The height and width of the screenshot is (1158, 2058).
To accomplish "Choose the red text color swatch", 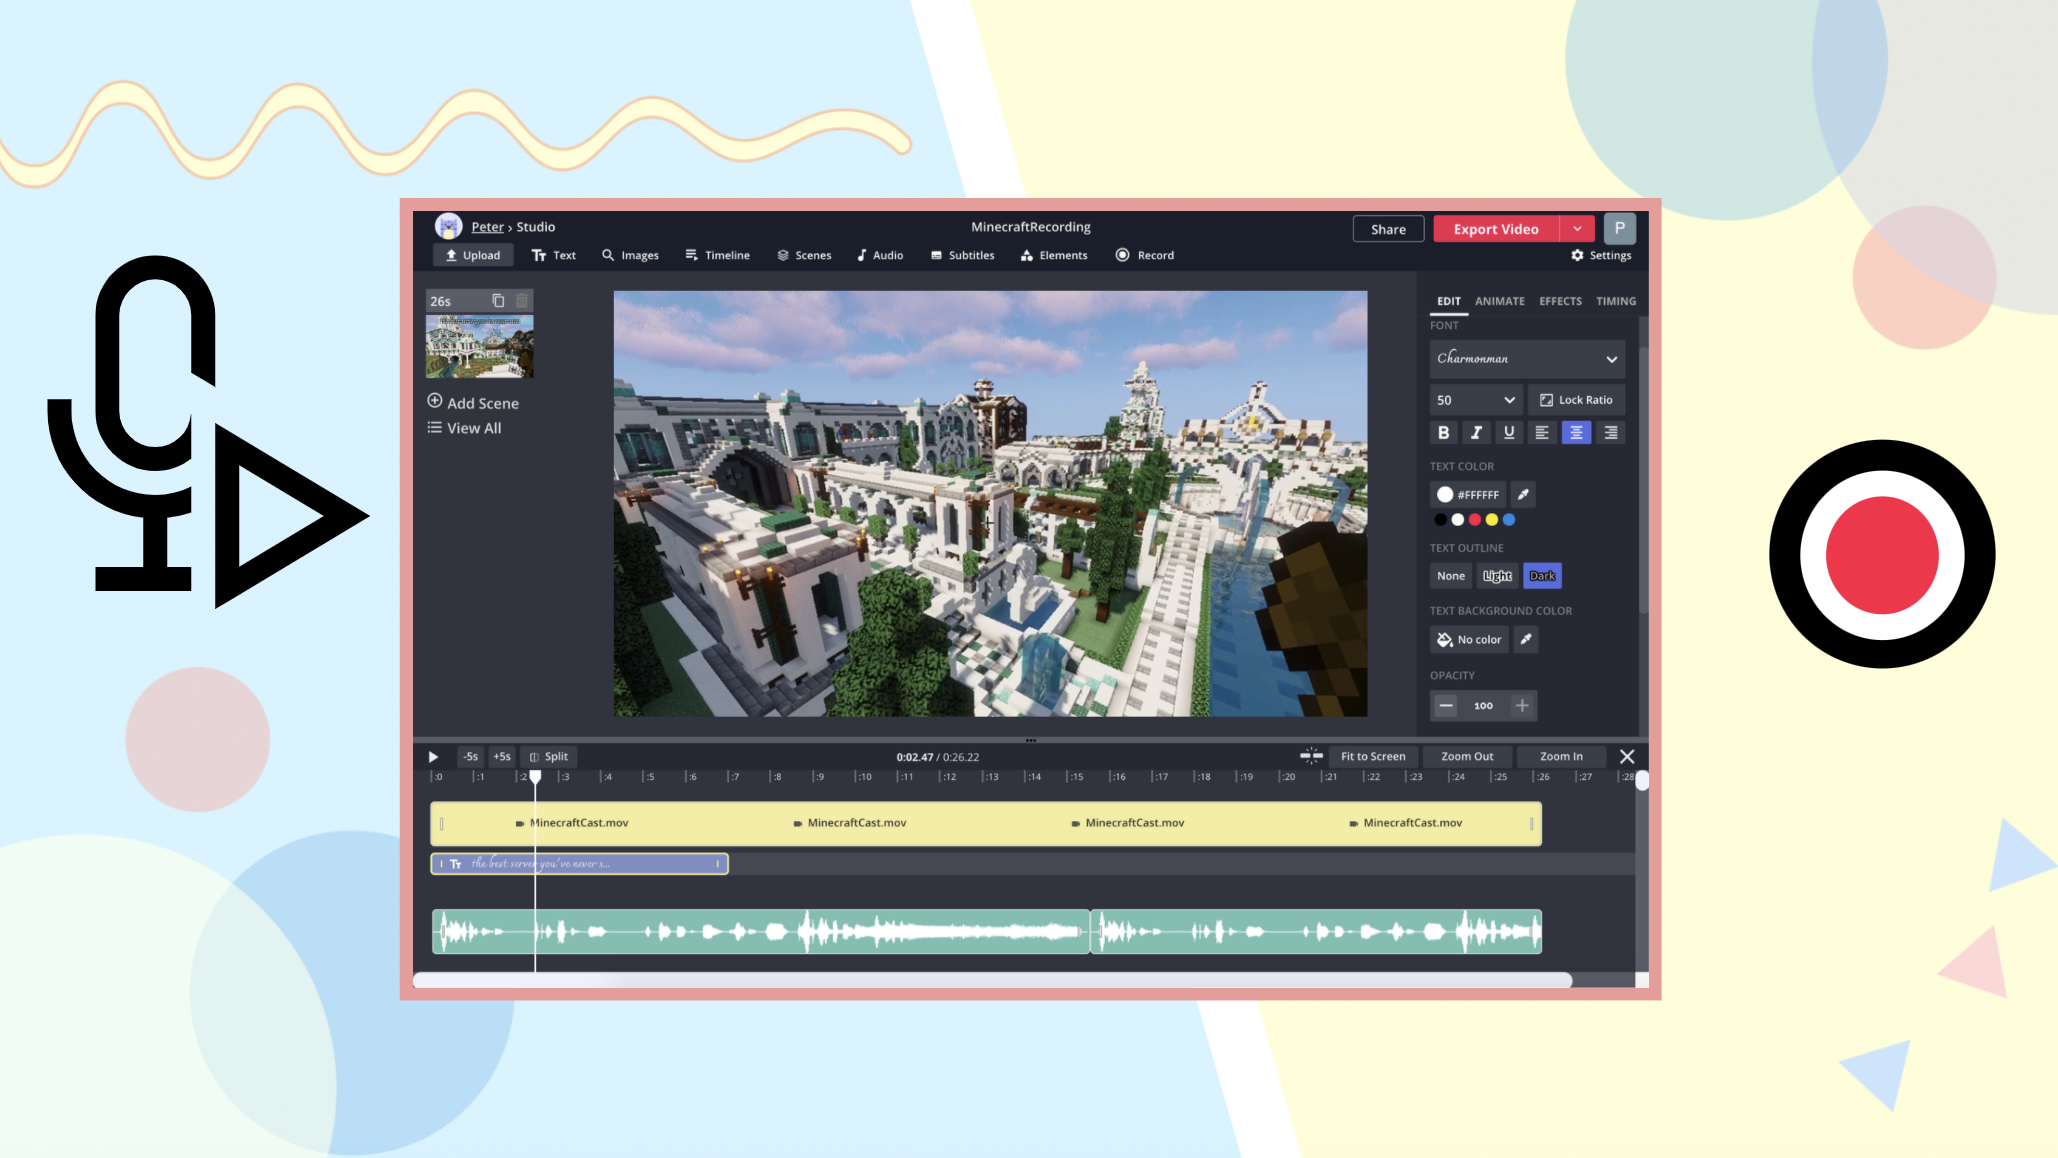I will (1475, 519).
